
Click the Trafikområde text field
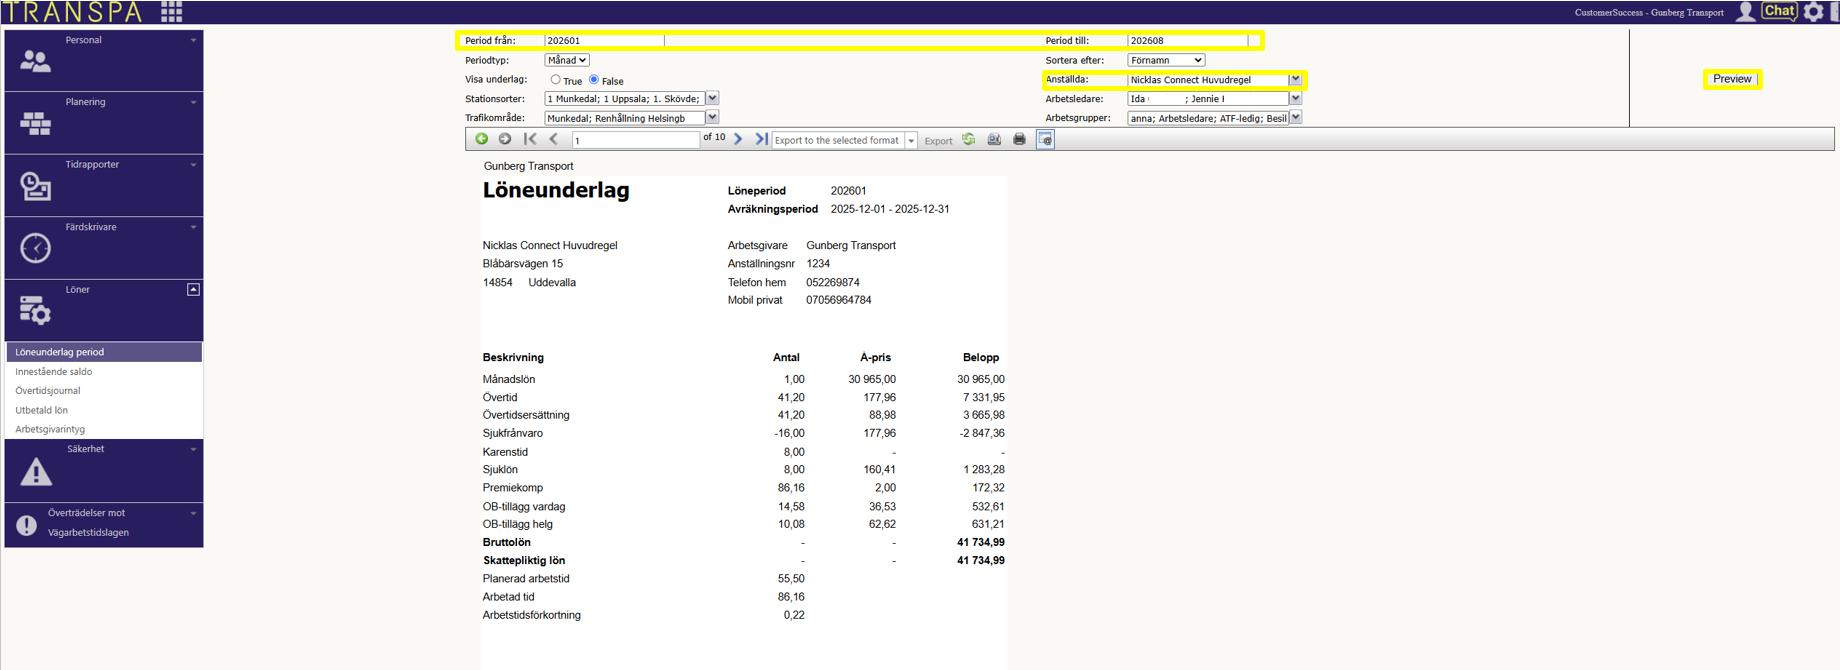point(624,117)
